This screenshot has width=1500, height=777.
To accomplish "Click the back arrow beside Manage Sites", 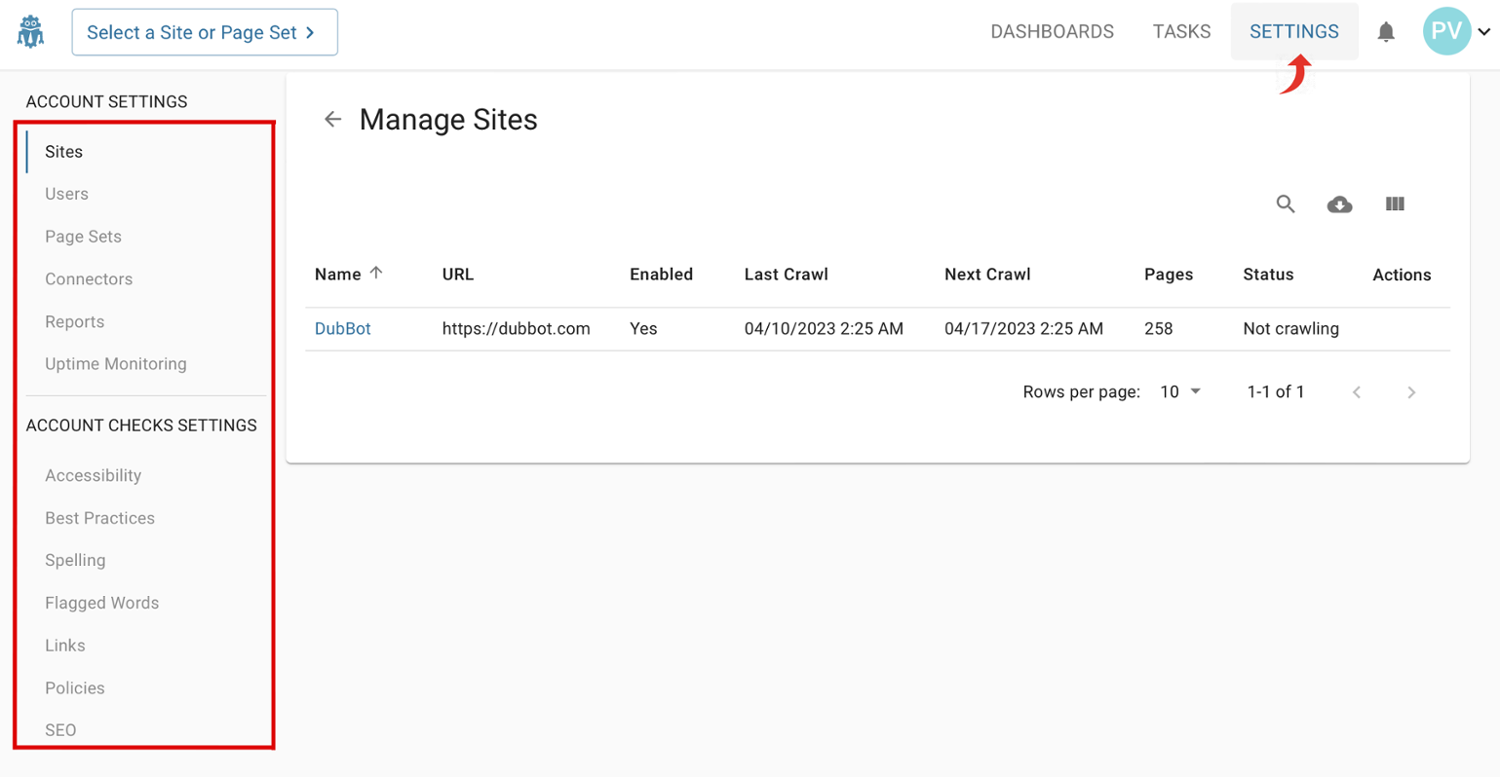I will point(332,118).
